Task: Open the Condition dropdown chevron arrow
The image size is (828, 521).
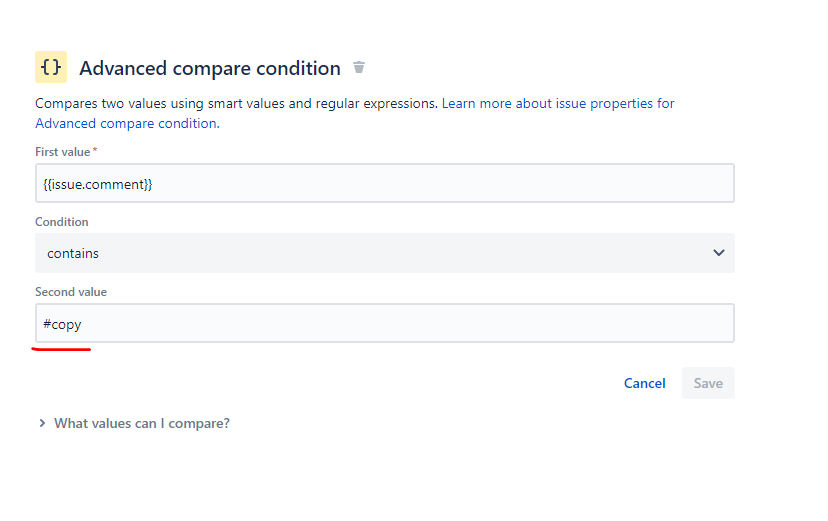Action: click(718, 253)
